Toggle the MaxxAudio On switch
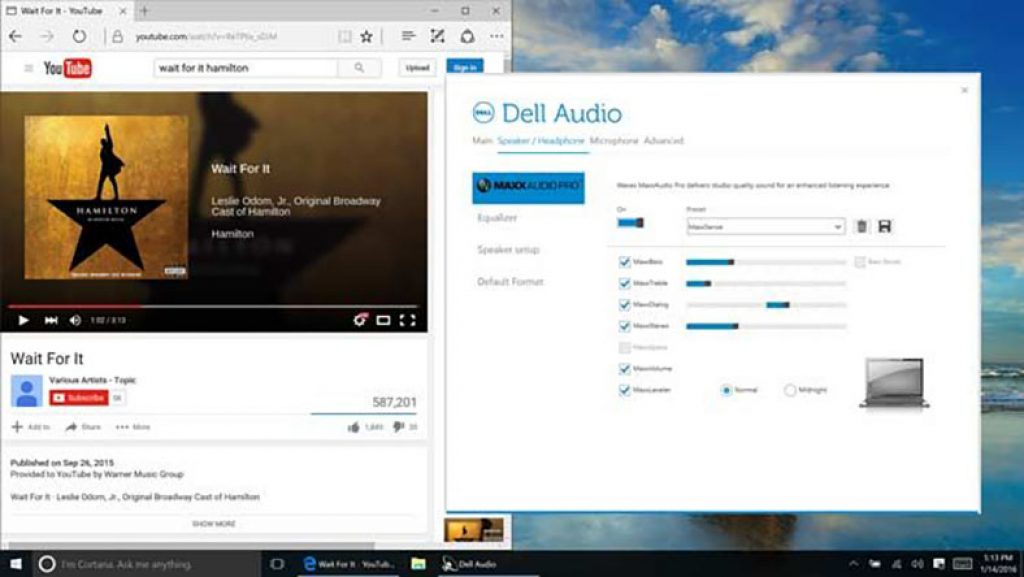 (630, 223)
